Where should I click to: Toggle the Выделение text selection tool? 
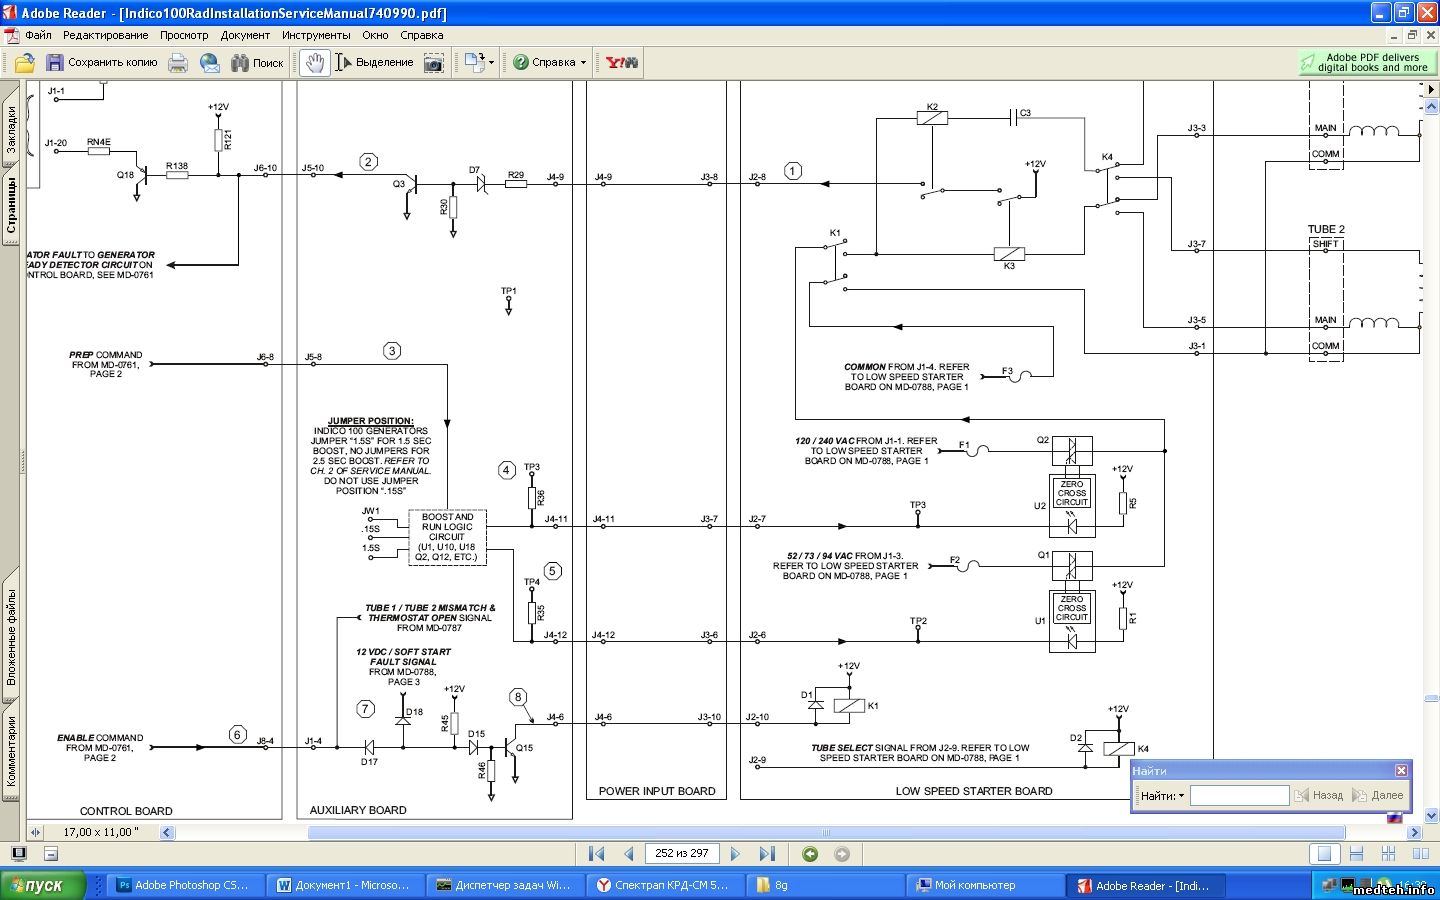tap(374, 63)
